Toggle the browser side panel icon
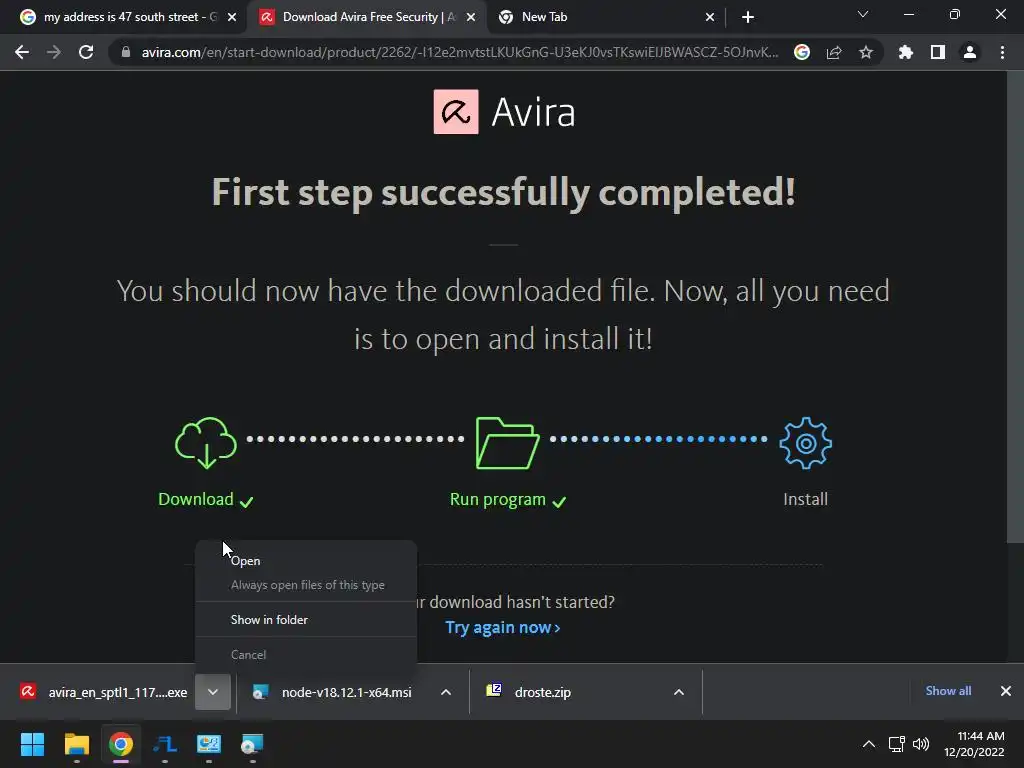The image size is (1024, 768). [938, 52]
